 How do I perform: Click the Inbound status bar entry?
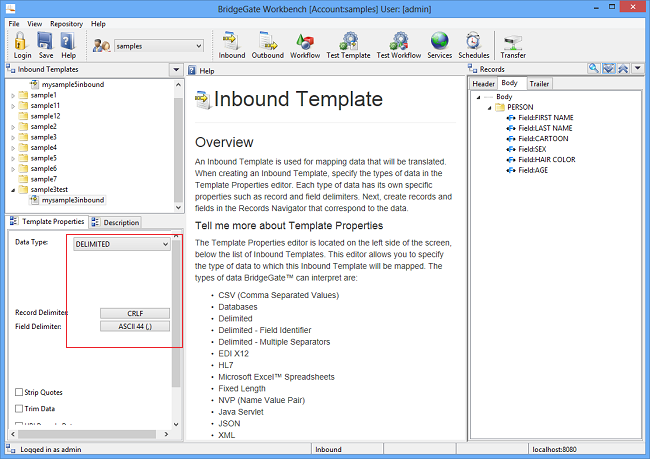[328, 449]
